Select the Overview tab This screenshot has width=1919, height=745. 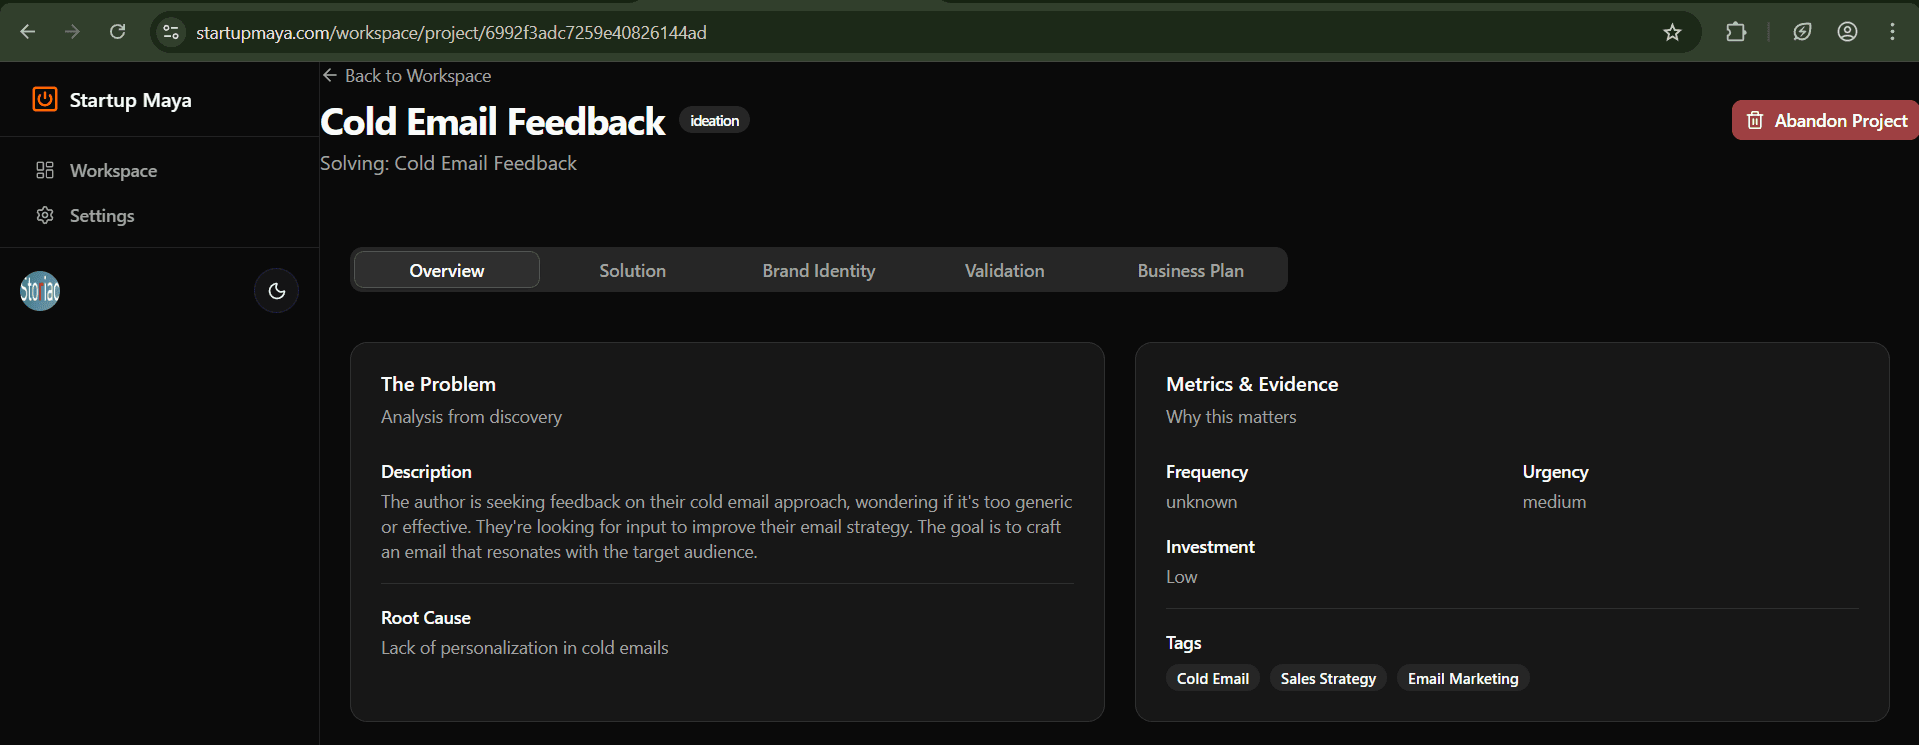446,270
